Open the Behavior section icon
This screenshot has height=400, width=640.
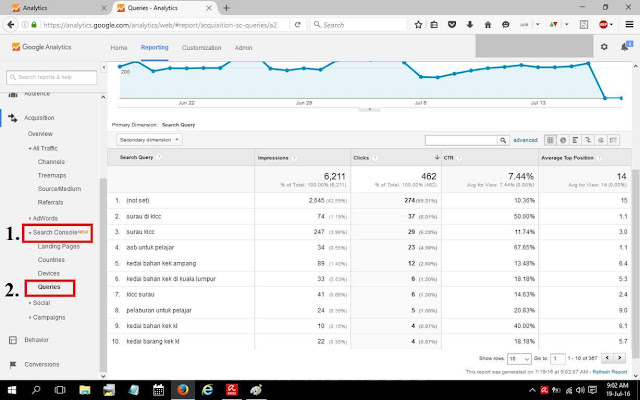point(13,340)
